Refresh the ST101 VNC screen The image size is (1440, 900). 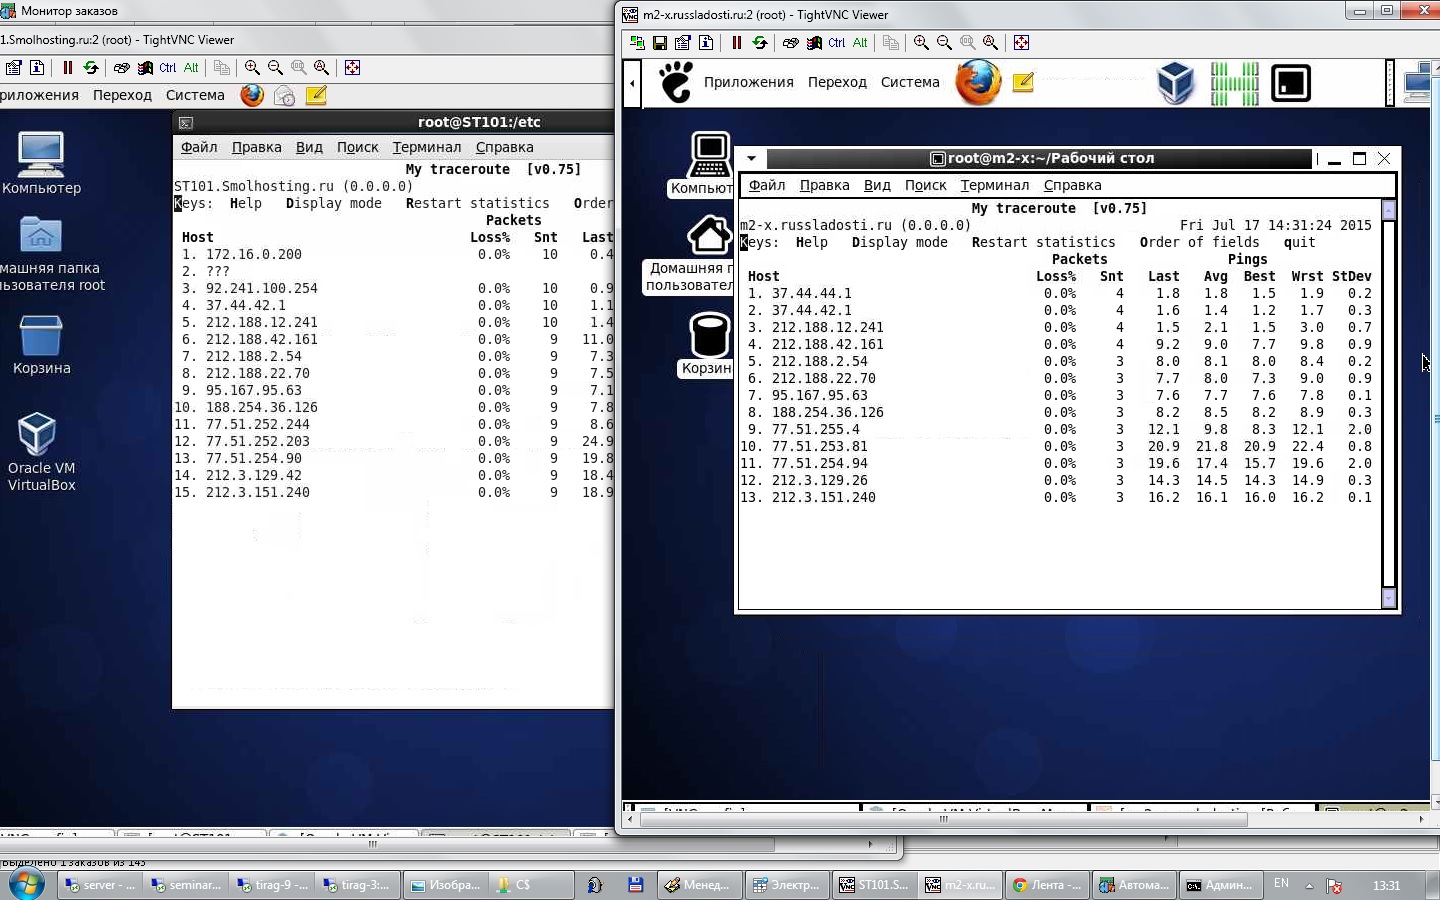[91, 68]
